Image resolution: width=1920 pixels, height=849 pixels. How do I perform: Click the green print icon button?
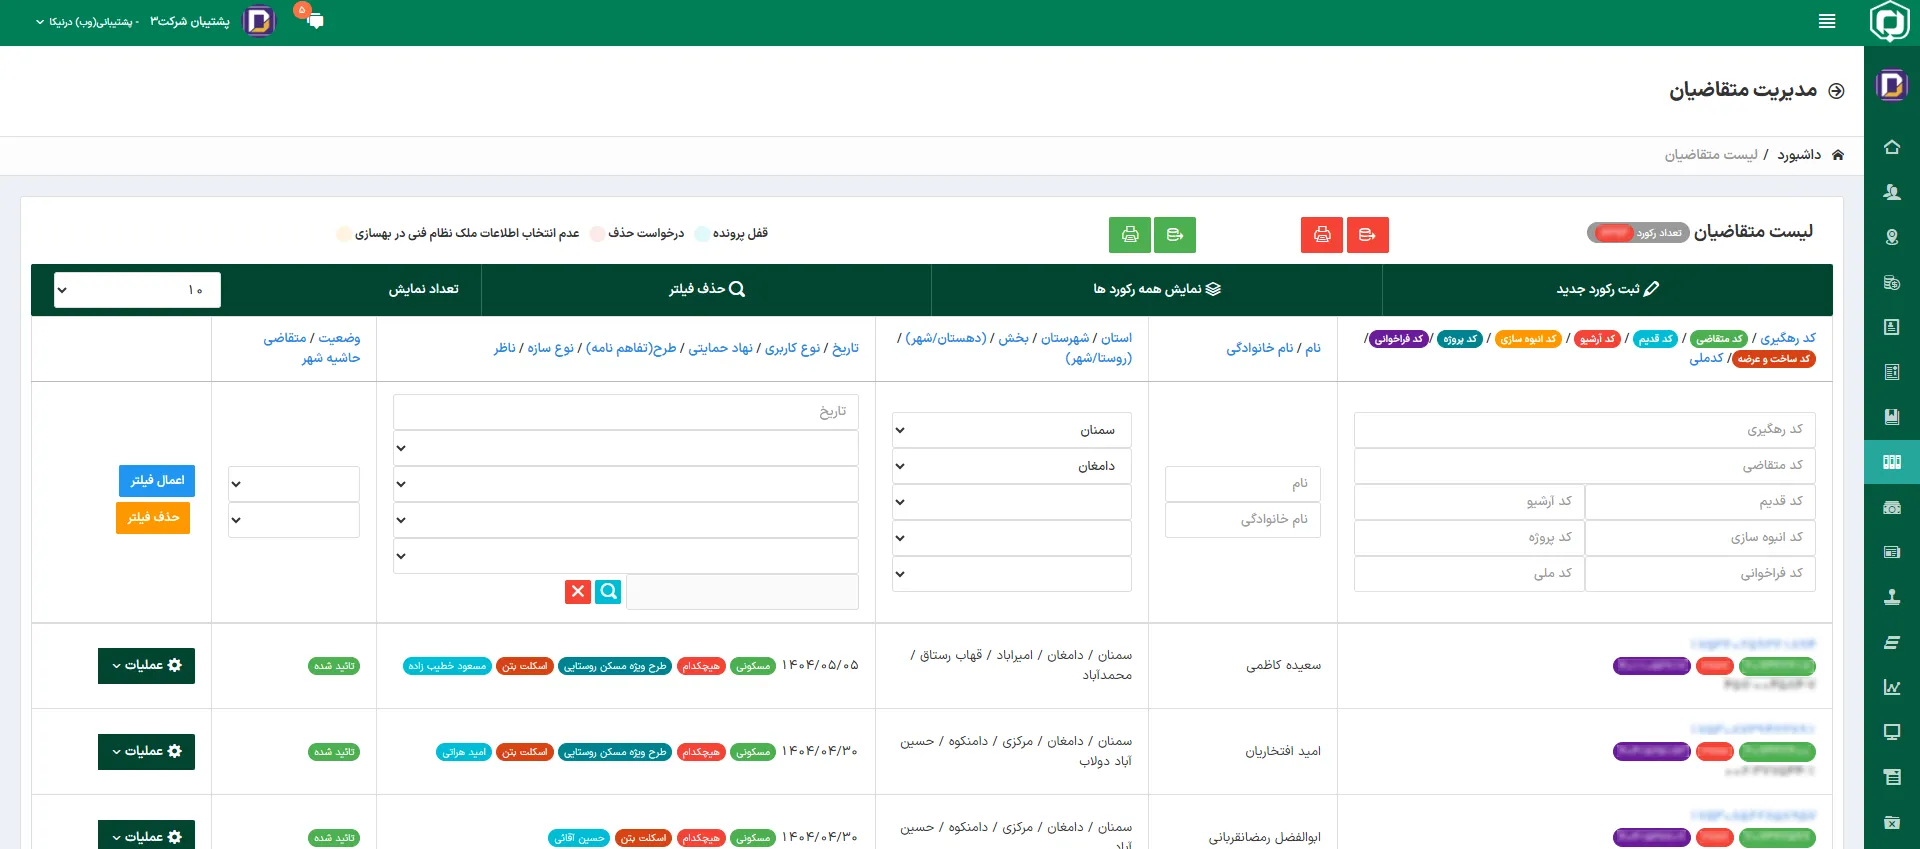coord(1130,235)
